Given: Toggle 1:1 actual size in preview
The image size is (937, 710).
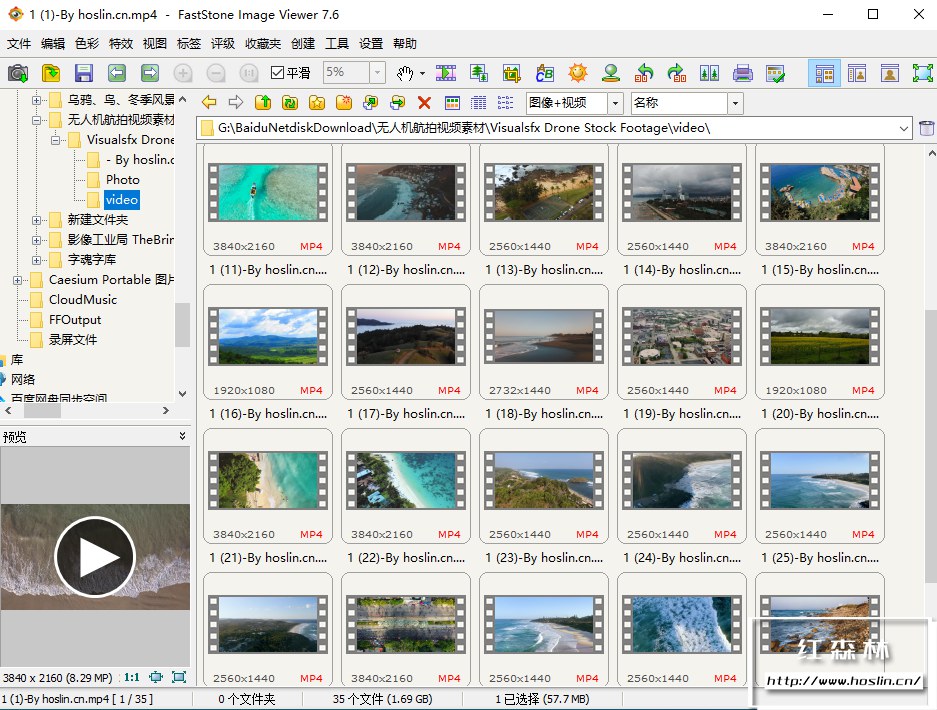Looking at the screenshot, I should pyautogui.click(x=131, y=677).
